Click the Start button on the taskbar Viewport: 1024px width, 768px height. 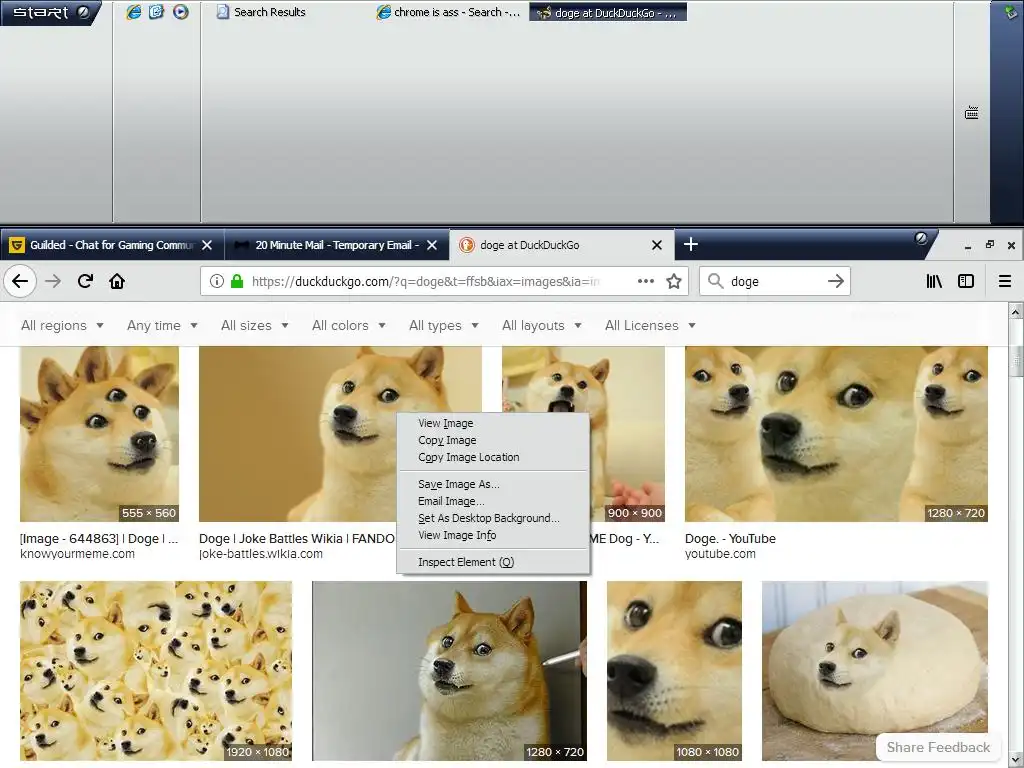[49, 12]
